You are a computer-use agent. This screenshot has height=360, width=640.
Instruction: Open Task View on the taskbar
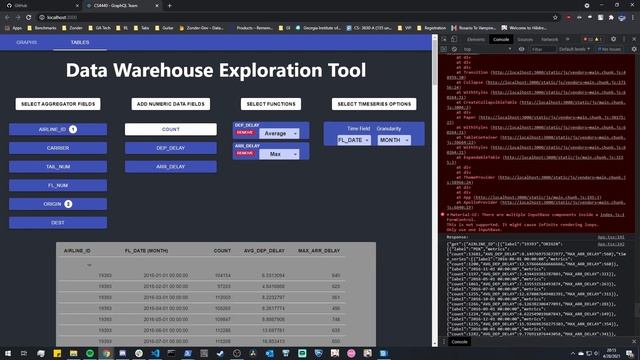24,353
